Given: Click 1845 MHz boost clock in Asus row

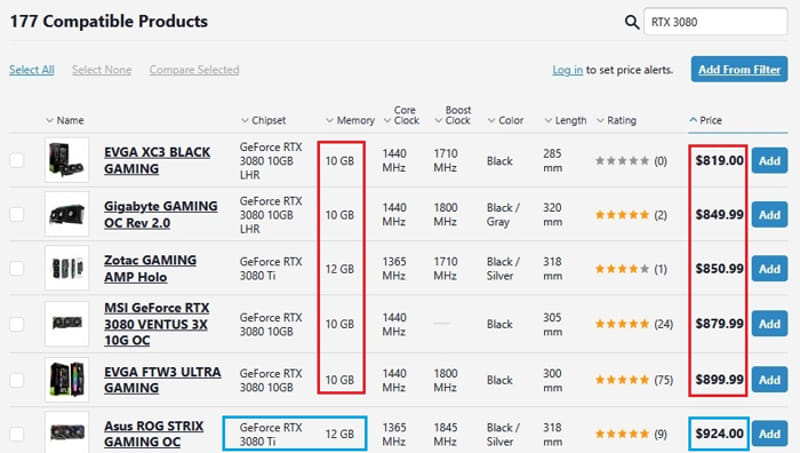Looking at the screenshot, I should click(x=445, y=435).
